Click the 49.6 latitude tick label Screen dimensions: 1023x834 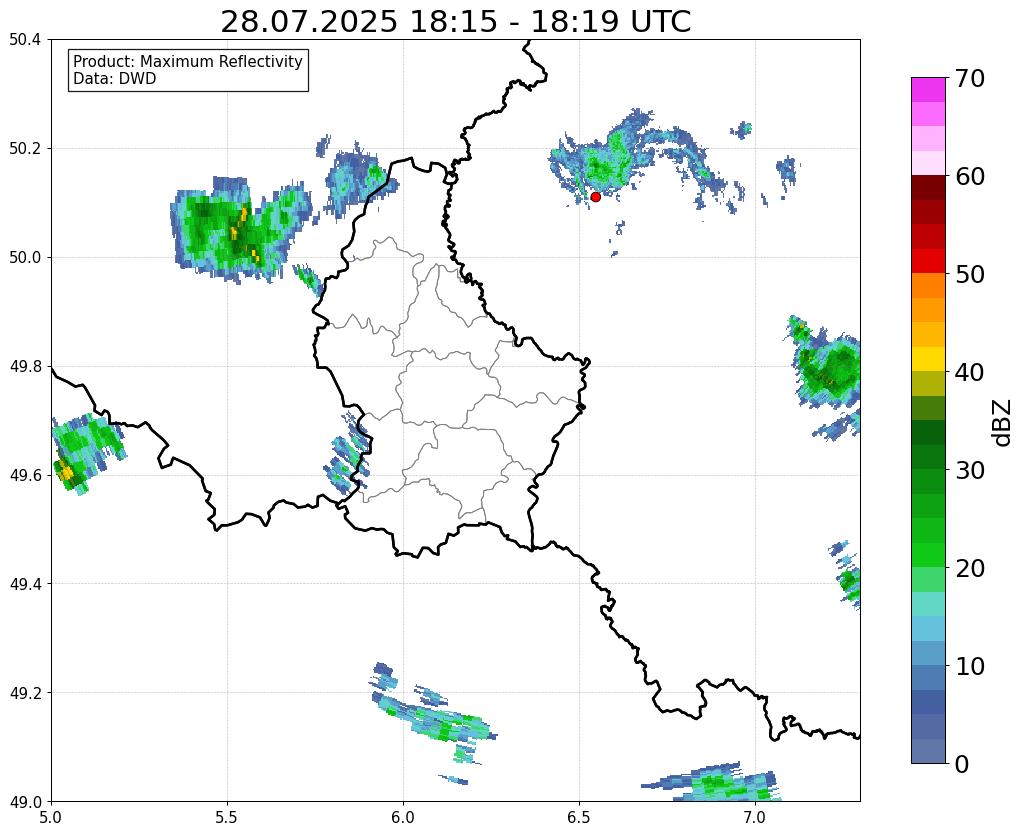(x=25, y=475)
